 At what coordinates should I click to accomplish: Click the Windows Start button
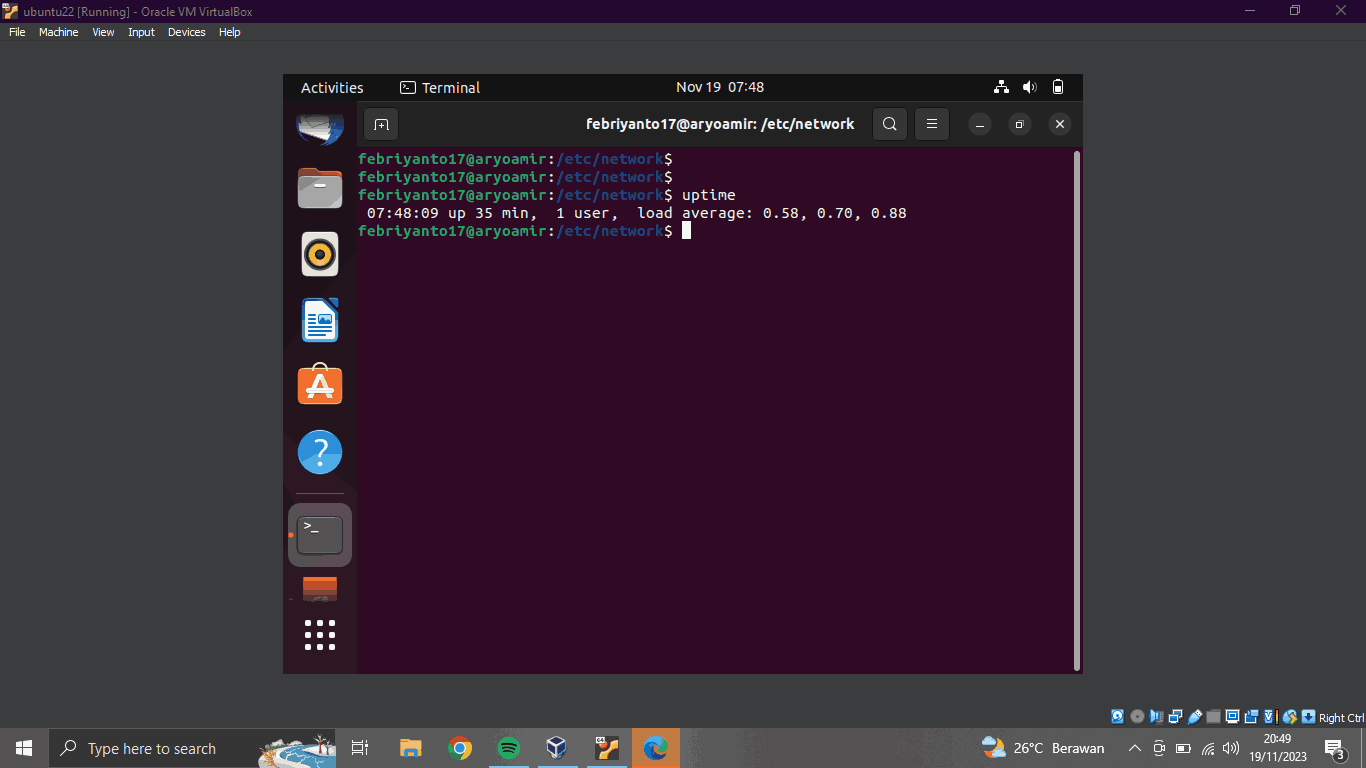click(24, 748)
